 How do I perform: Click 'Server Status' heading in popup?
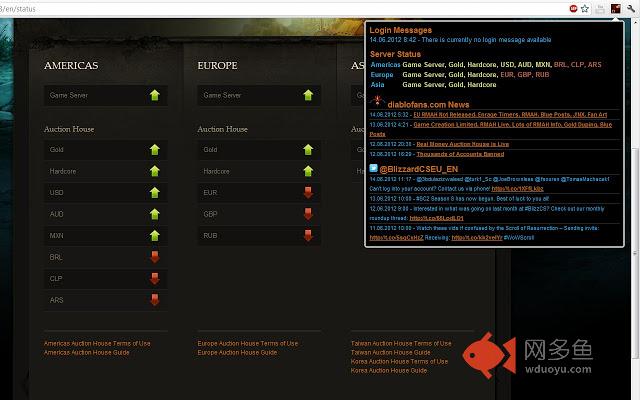(395, 54)
